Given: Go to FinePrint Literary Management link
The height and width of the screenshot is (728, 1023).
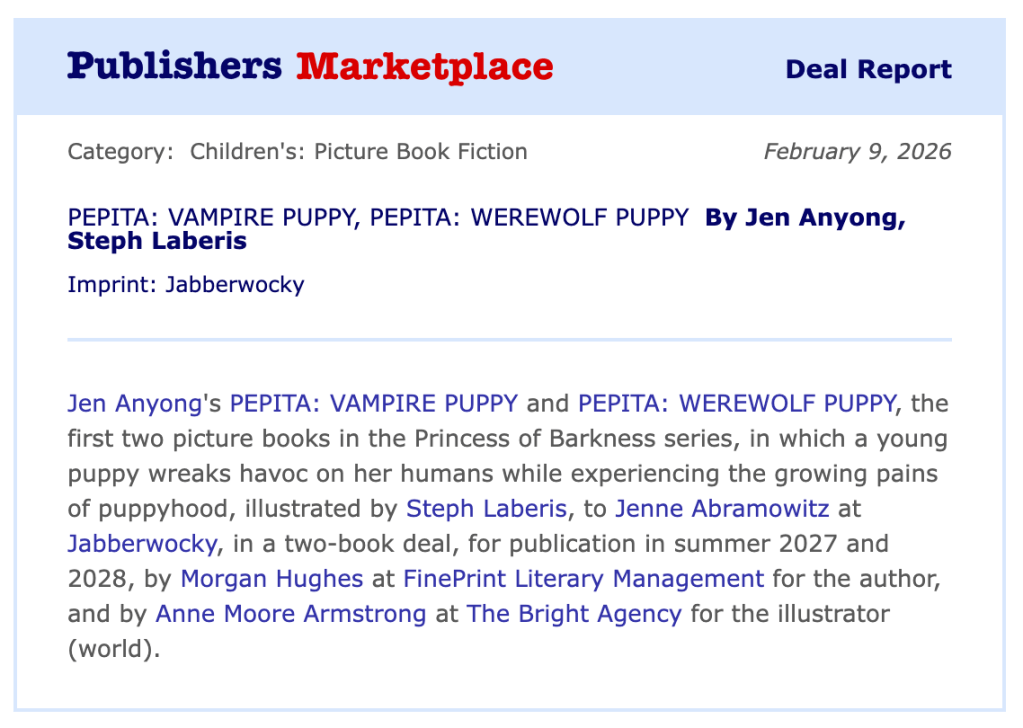Looking at the screenshot, I should 583,579.
